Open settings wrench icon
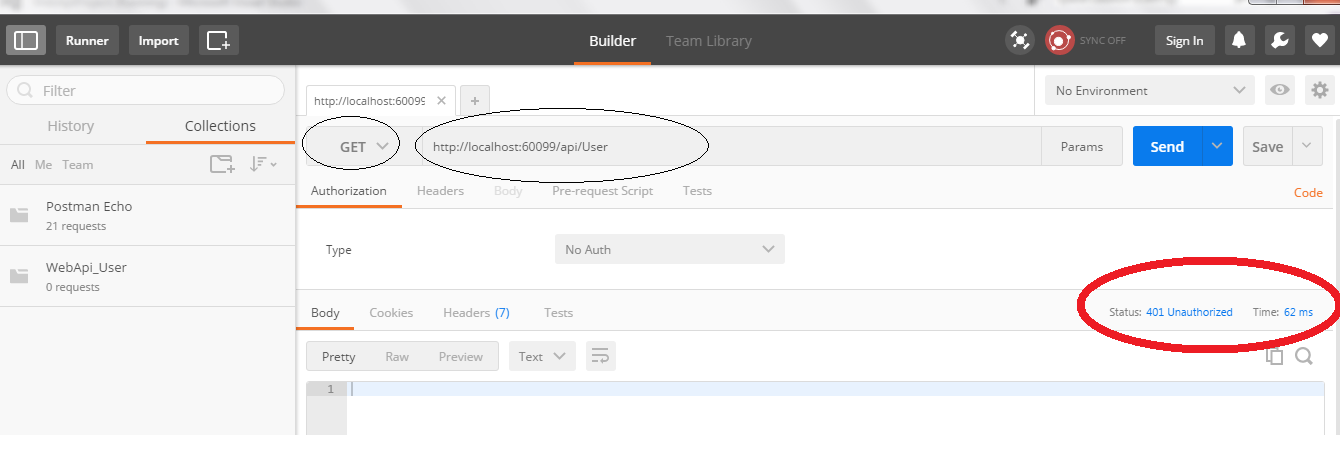The image size is (1340, 471). point(1279,40)
